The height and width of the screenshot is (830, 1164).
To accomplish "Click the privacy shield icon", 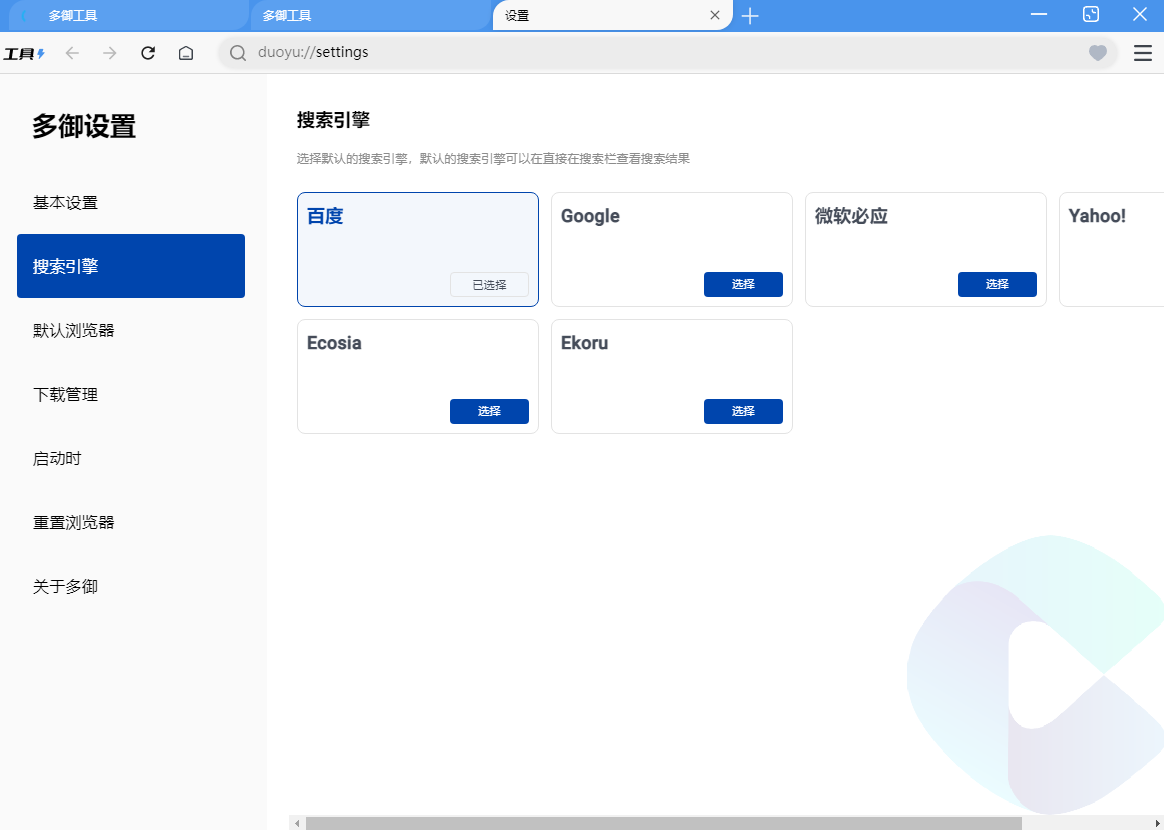I will click(x=1097, y=53).
